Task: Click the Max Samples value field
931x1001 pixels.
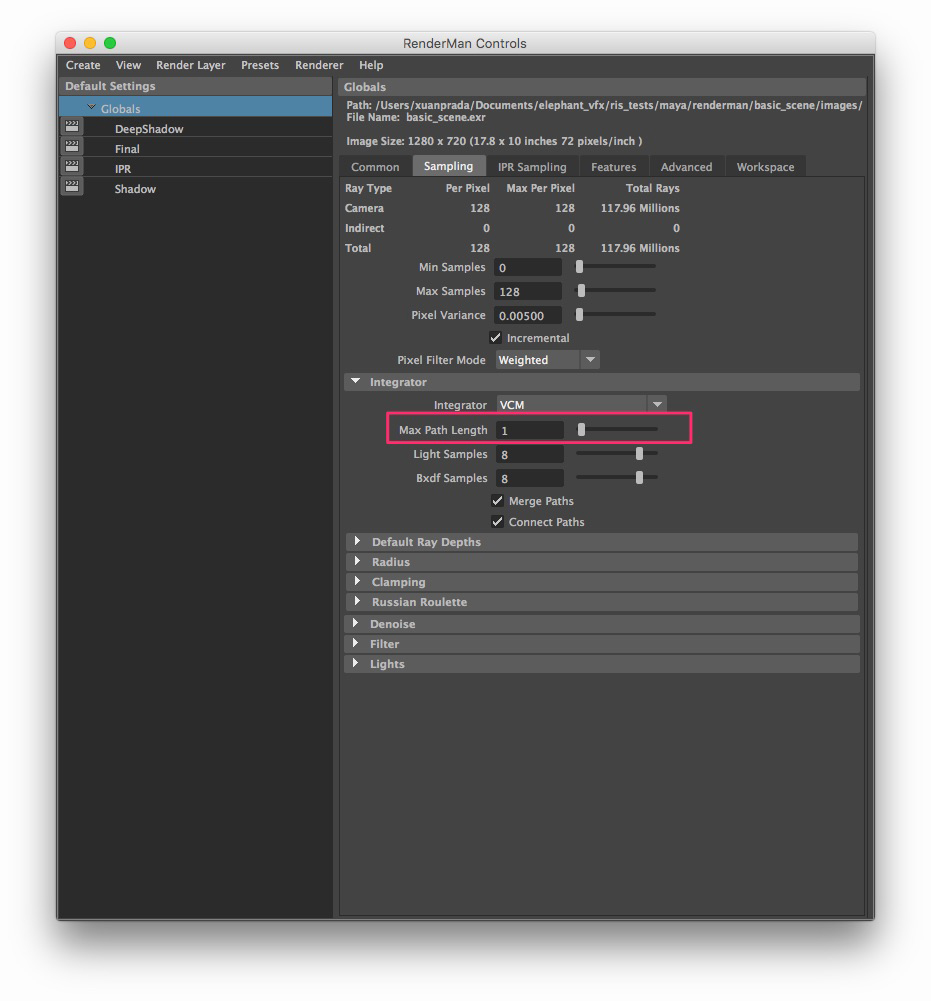Action: click(x=528, y=291)
